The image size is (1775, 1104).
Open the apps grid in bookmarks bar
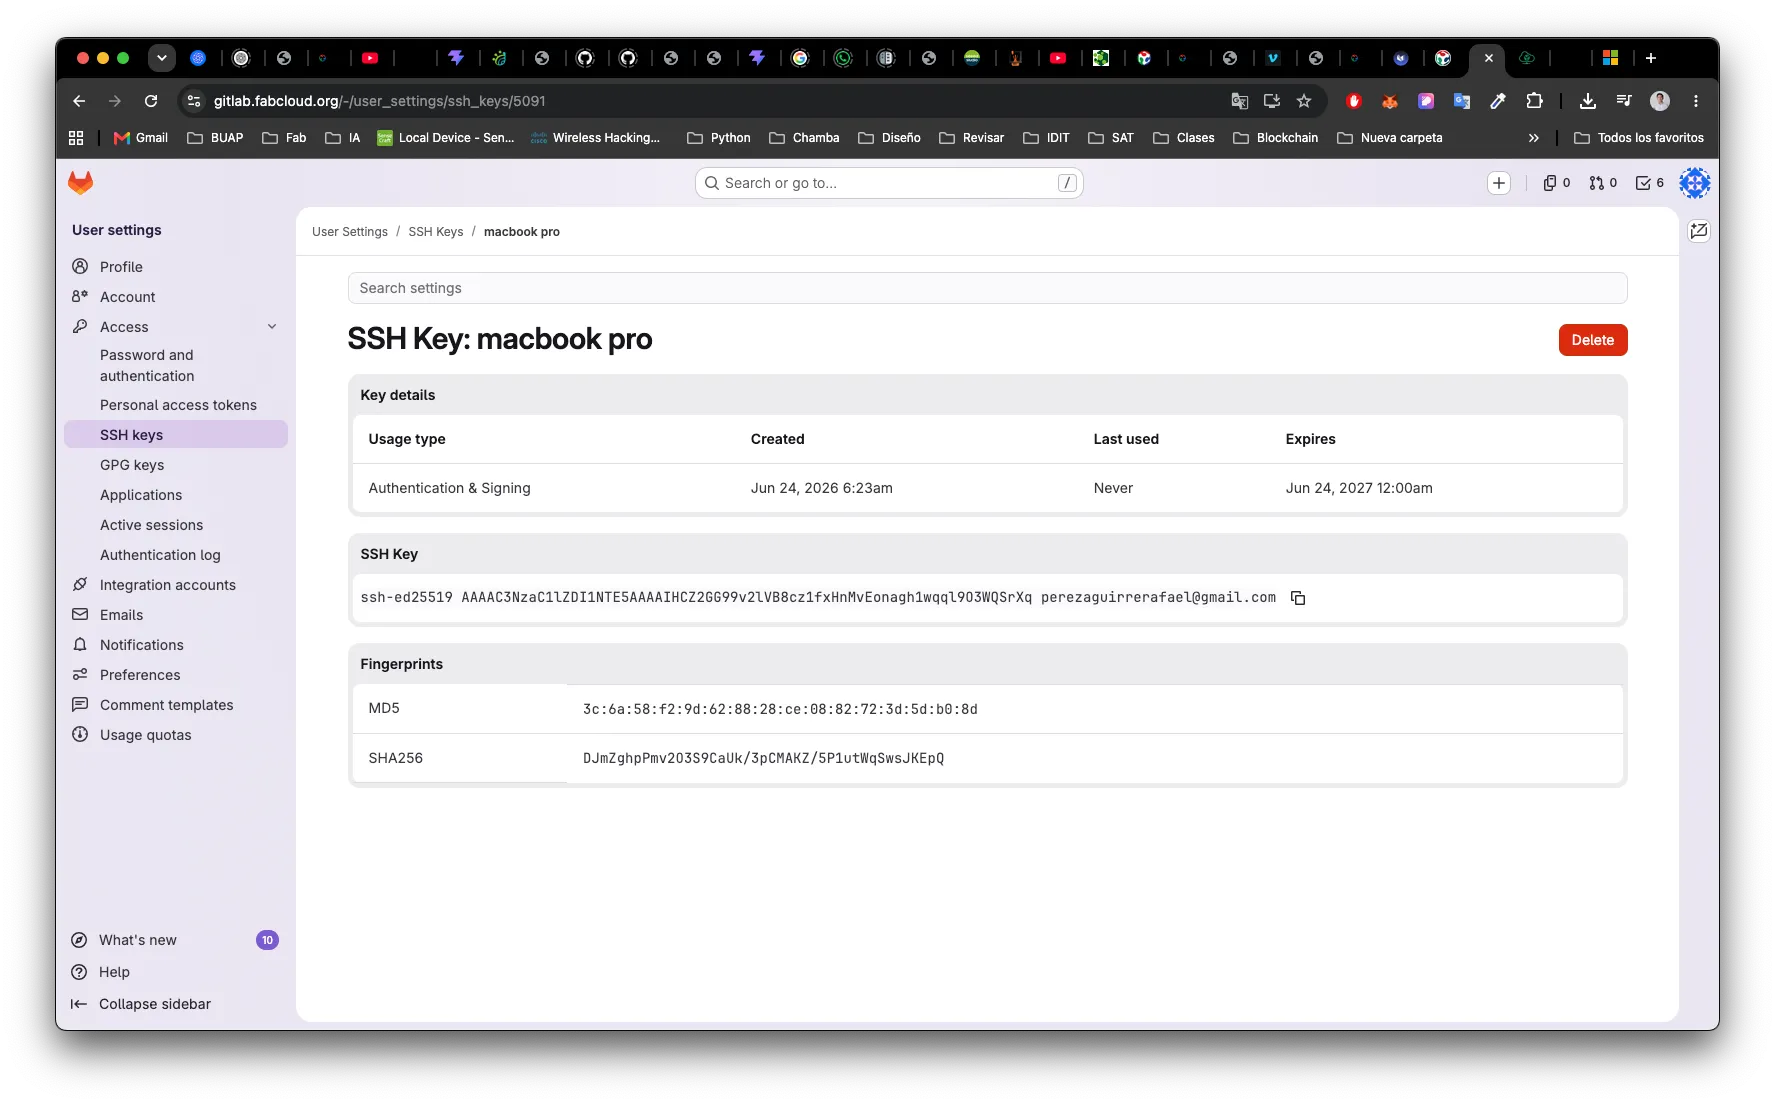76,138
